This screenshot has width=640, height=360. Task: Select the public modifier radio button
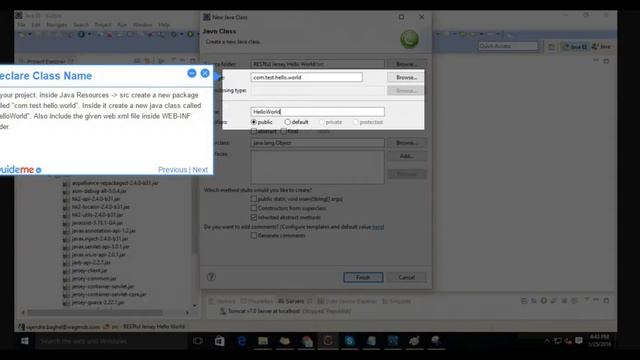(254, 122)
